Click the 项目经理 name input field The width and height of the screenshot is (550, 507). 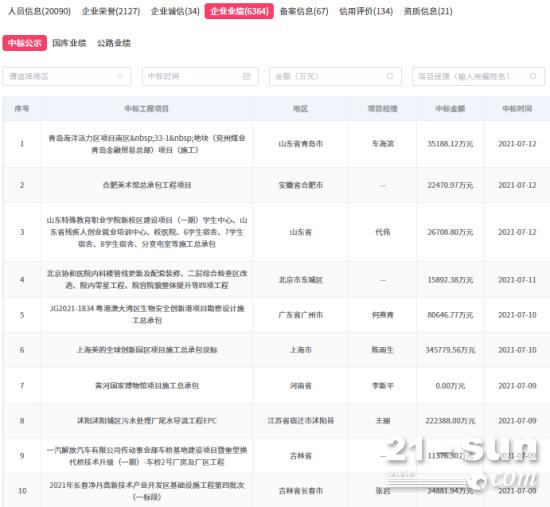click(478, 76)
